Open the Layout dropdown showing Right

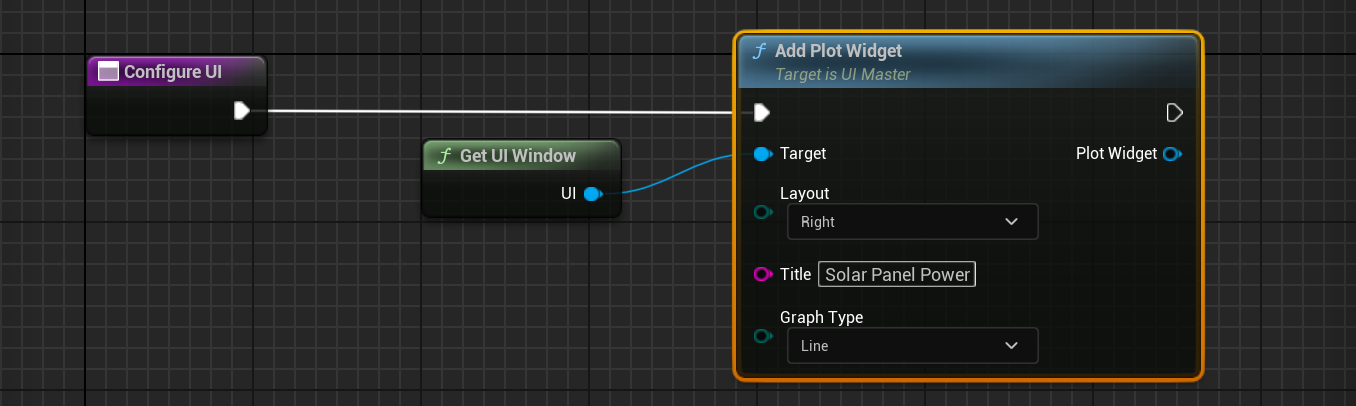(x=912, y=222)
